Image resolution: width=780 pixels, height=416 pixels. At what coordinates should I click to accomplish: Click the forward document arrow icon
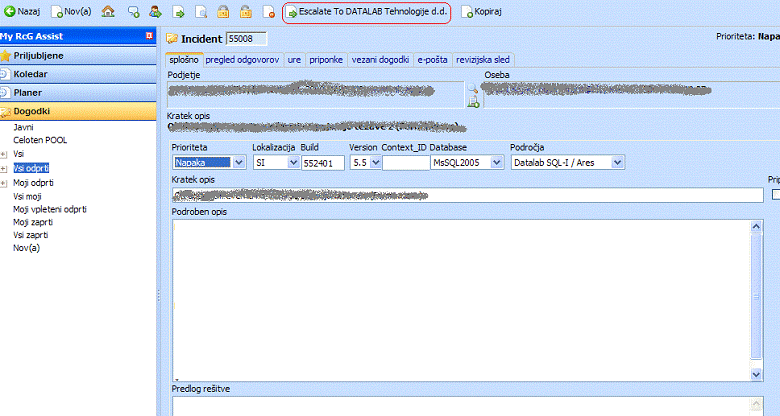[178, 12]
